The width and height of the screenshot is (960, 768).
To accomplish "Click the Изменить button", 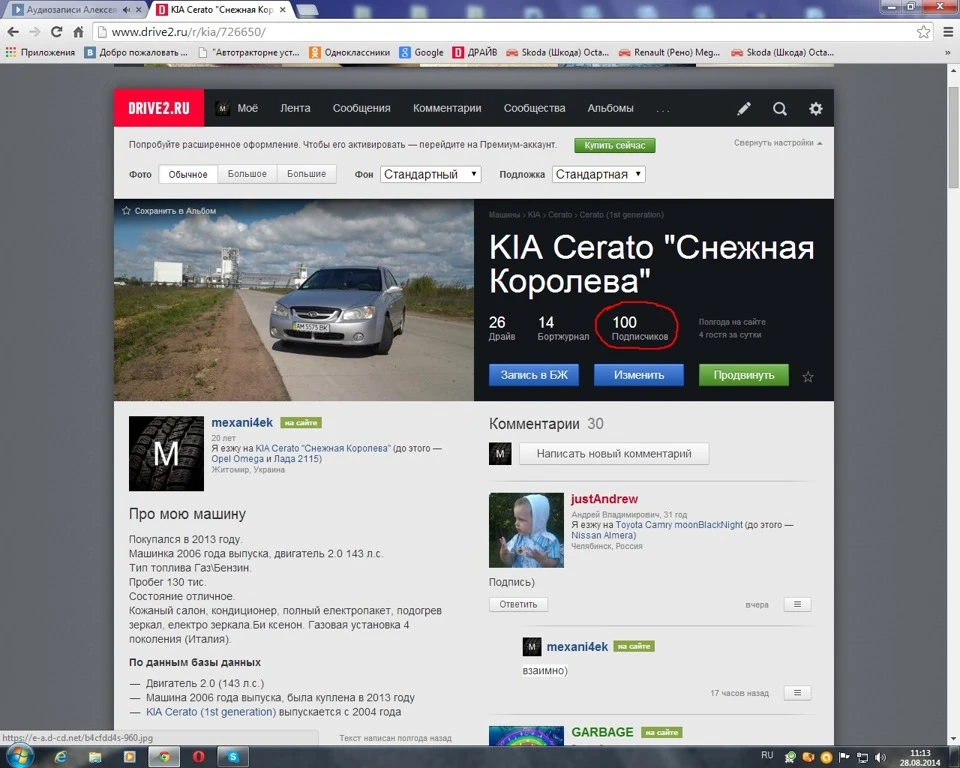I will tap(639, 375).
